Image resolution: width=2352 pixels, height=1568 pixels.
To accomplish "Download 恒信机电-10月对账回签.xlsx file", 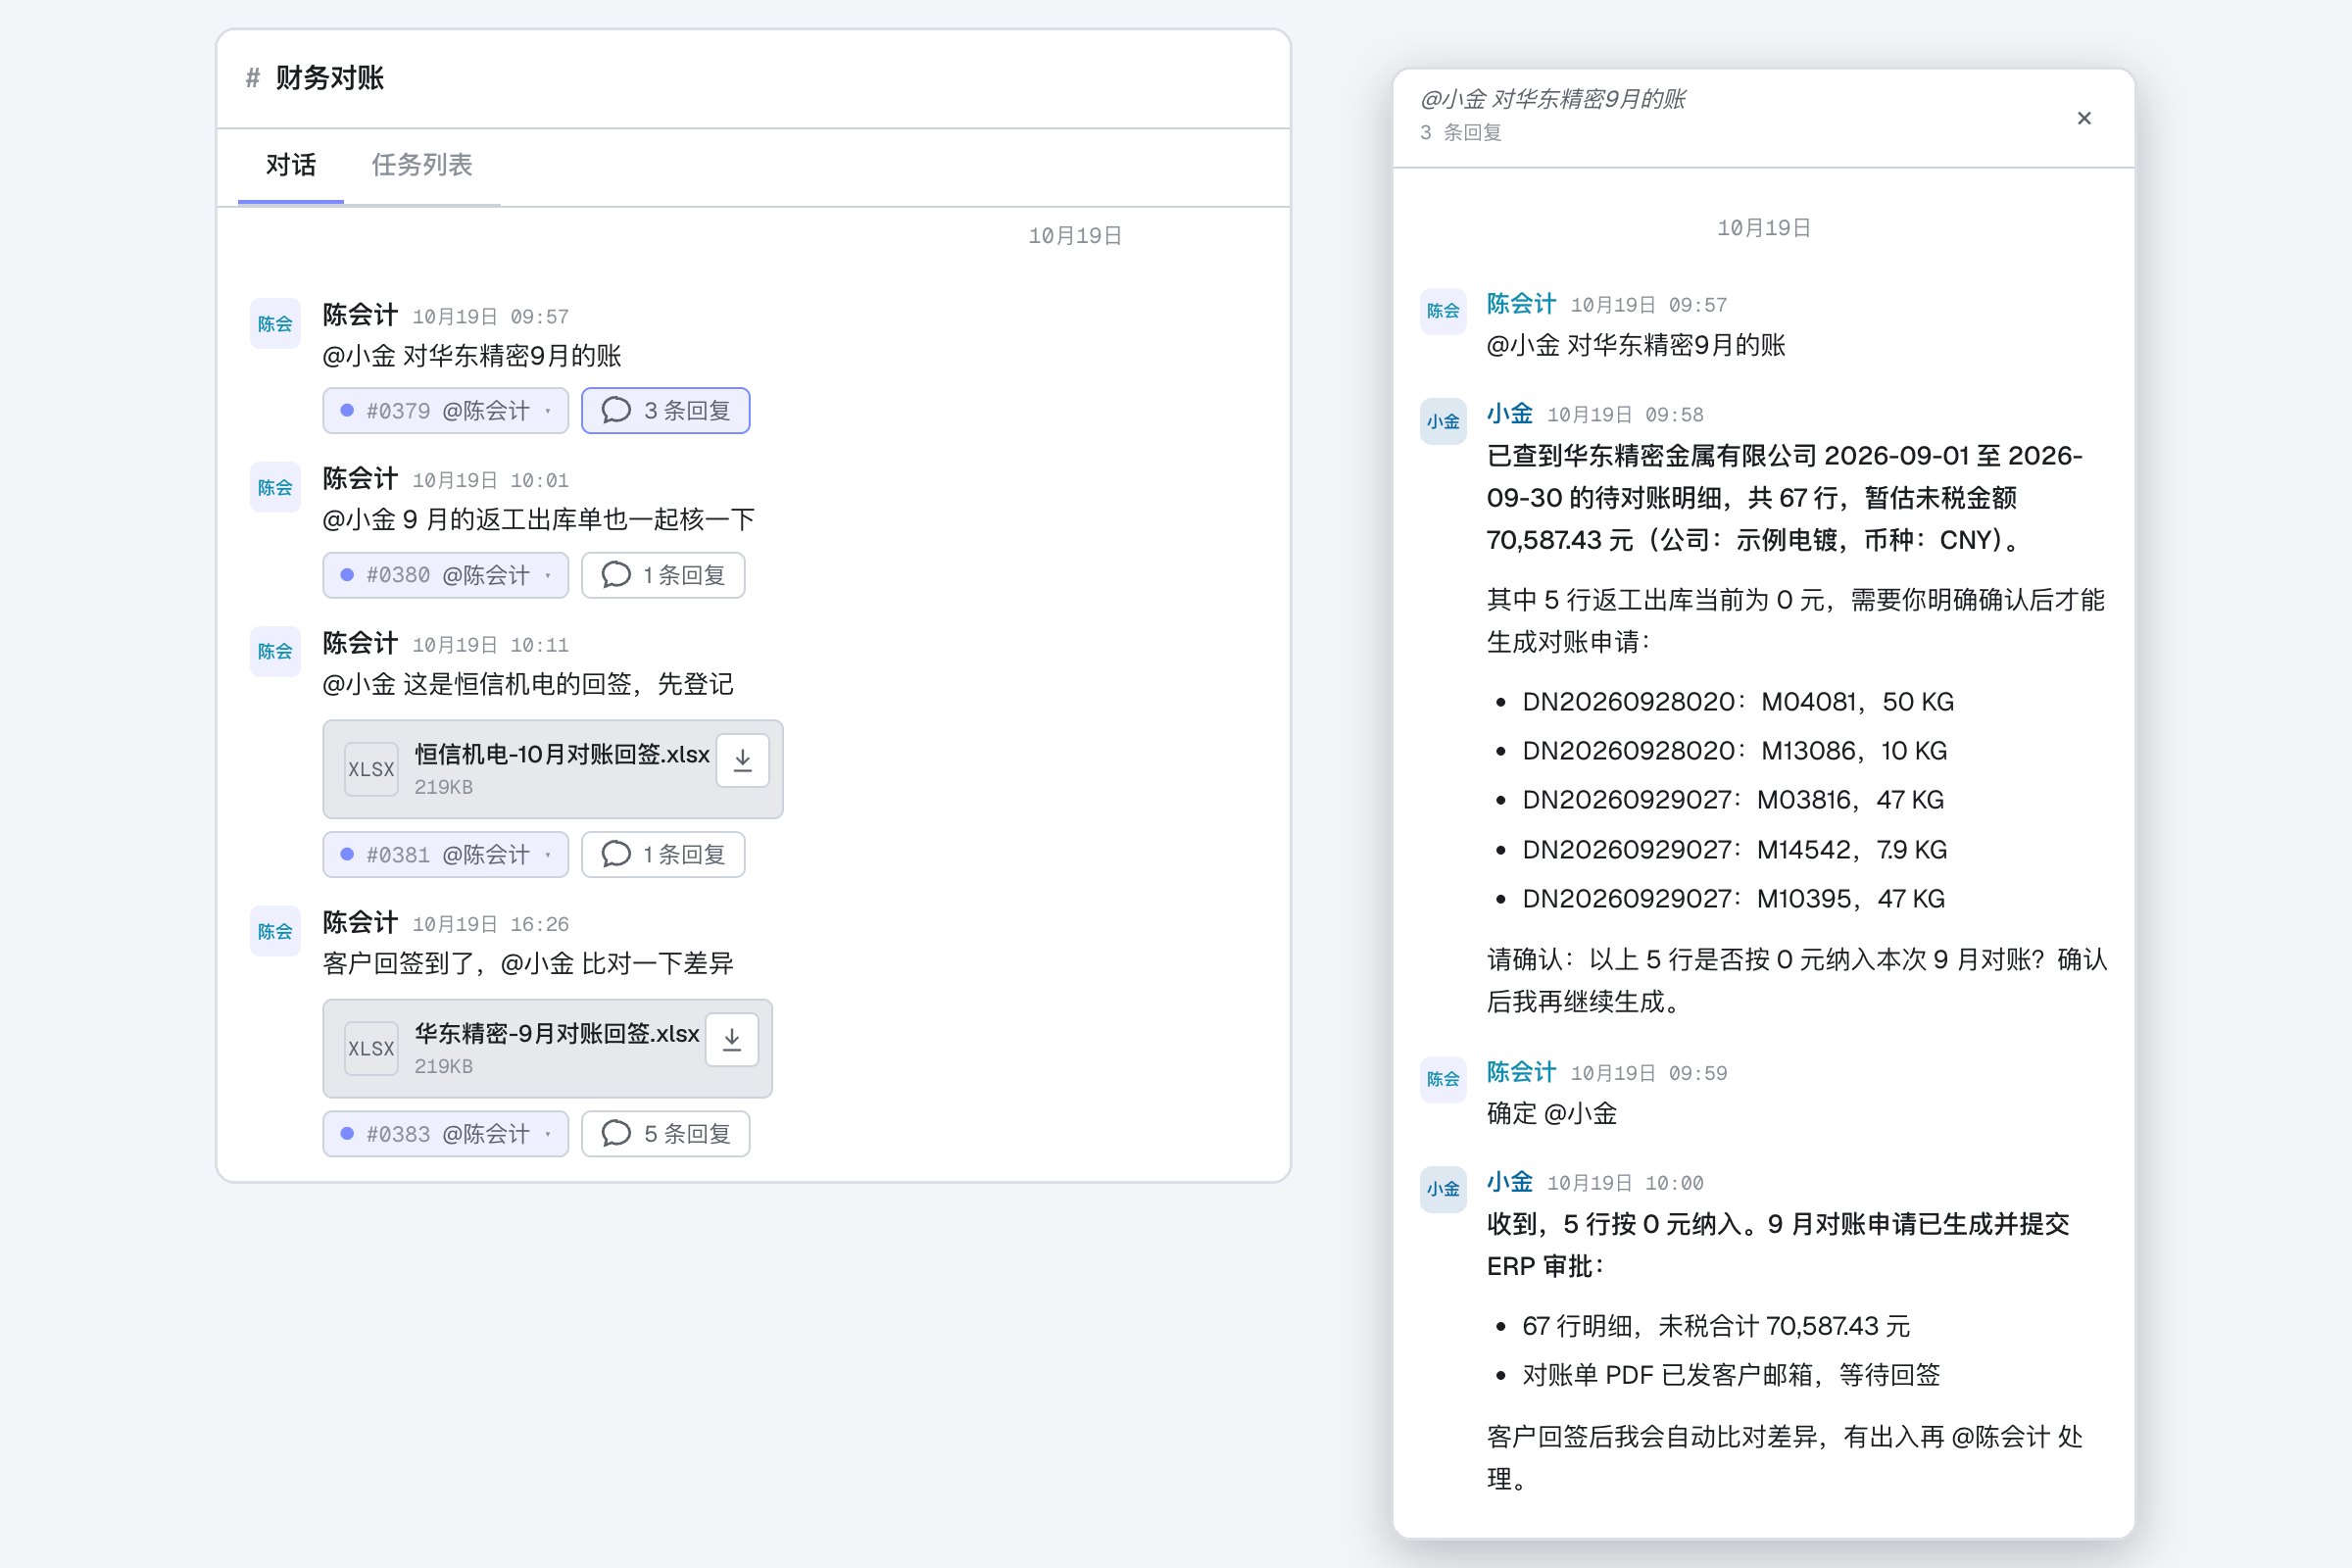I will 743,760.
